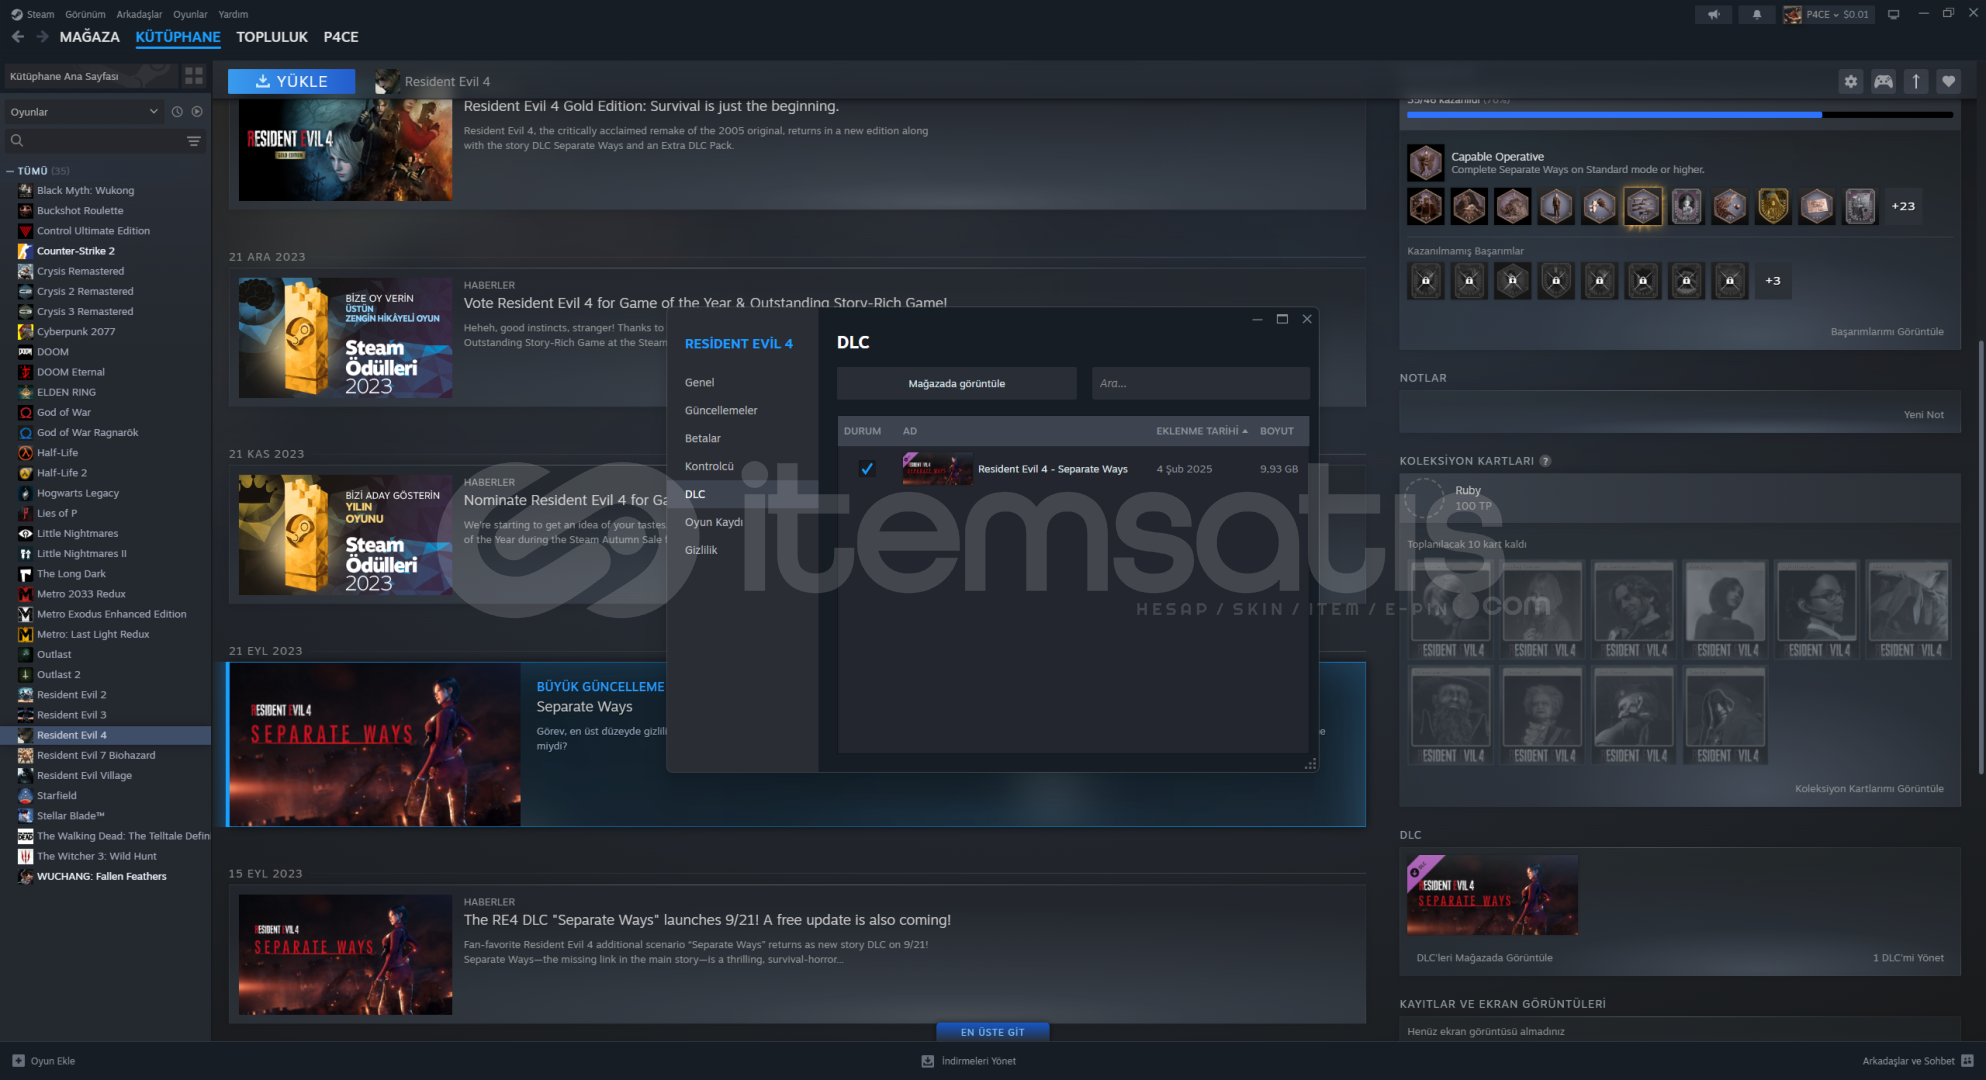Click Capable Operative achievement icon
Viewport: 1986px width, 1080px height.
(1426, 162)
